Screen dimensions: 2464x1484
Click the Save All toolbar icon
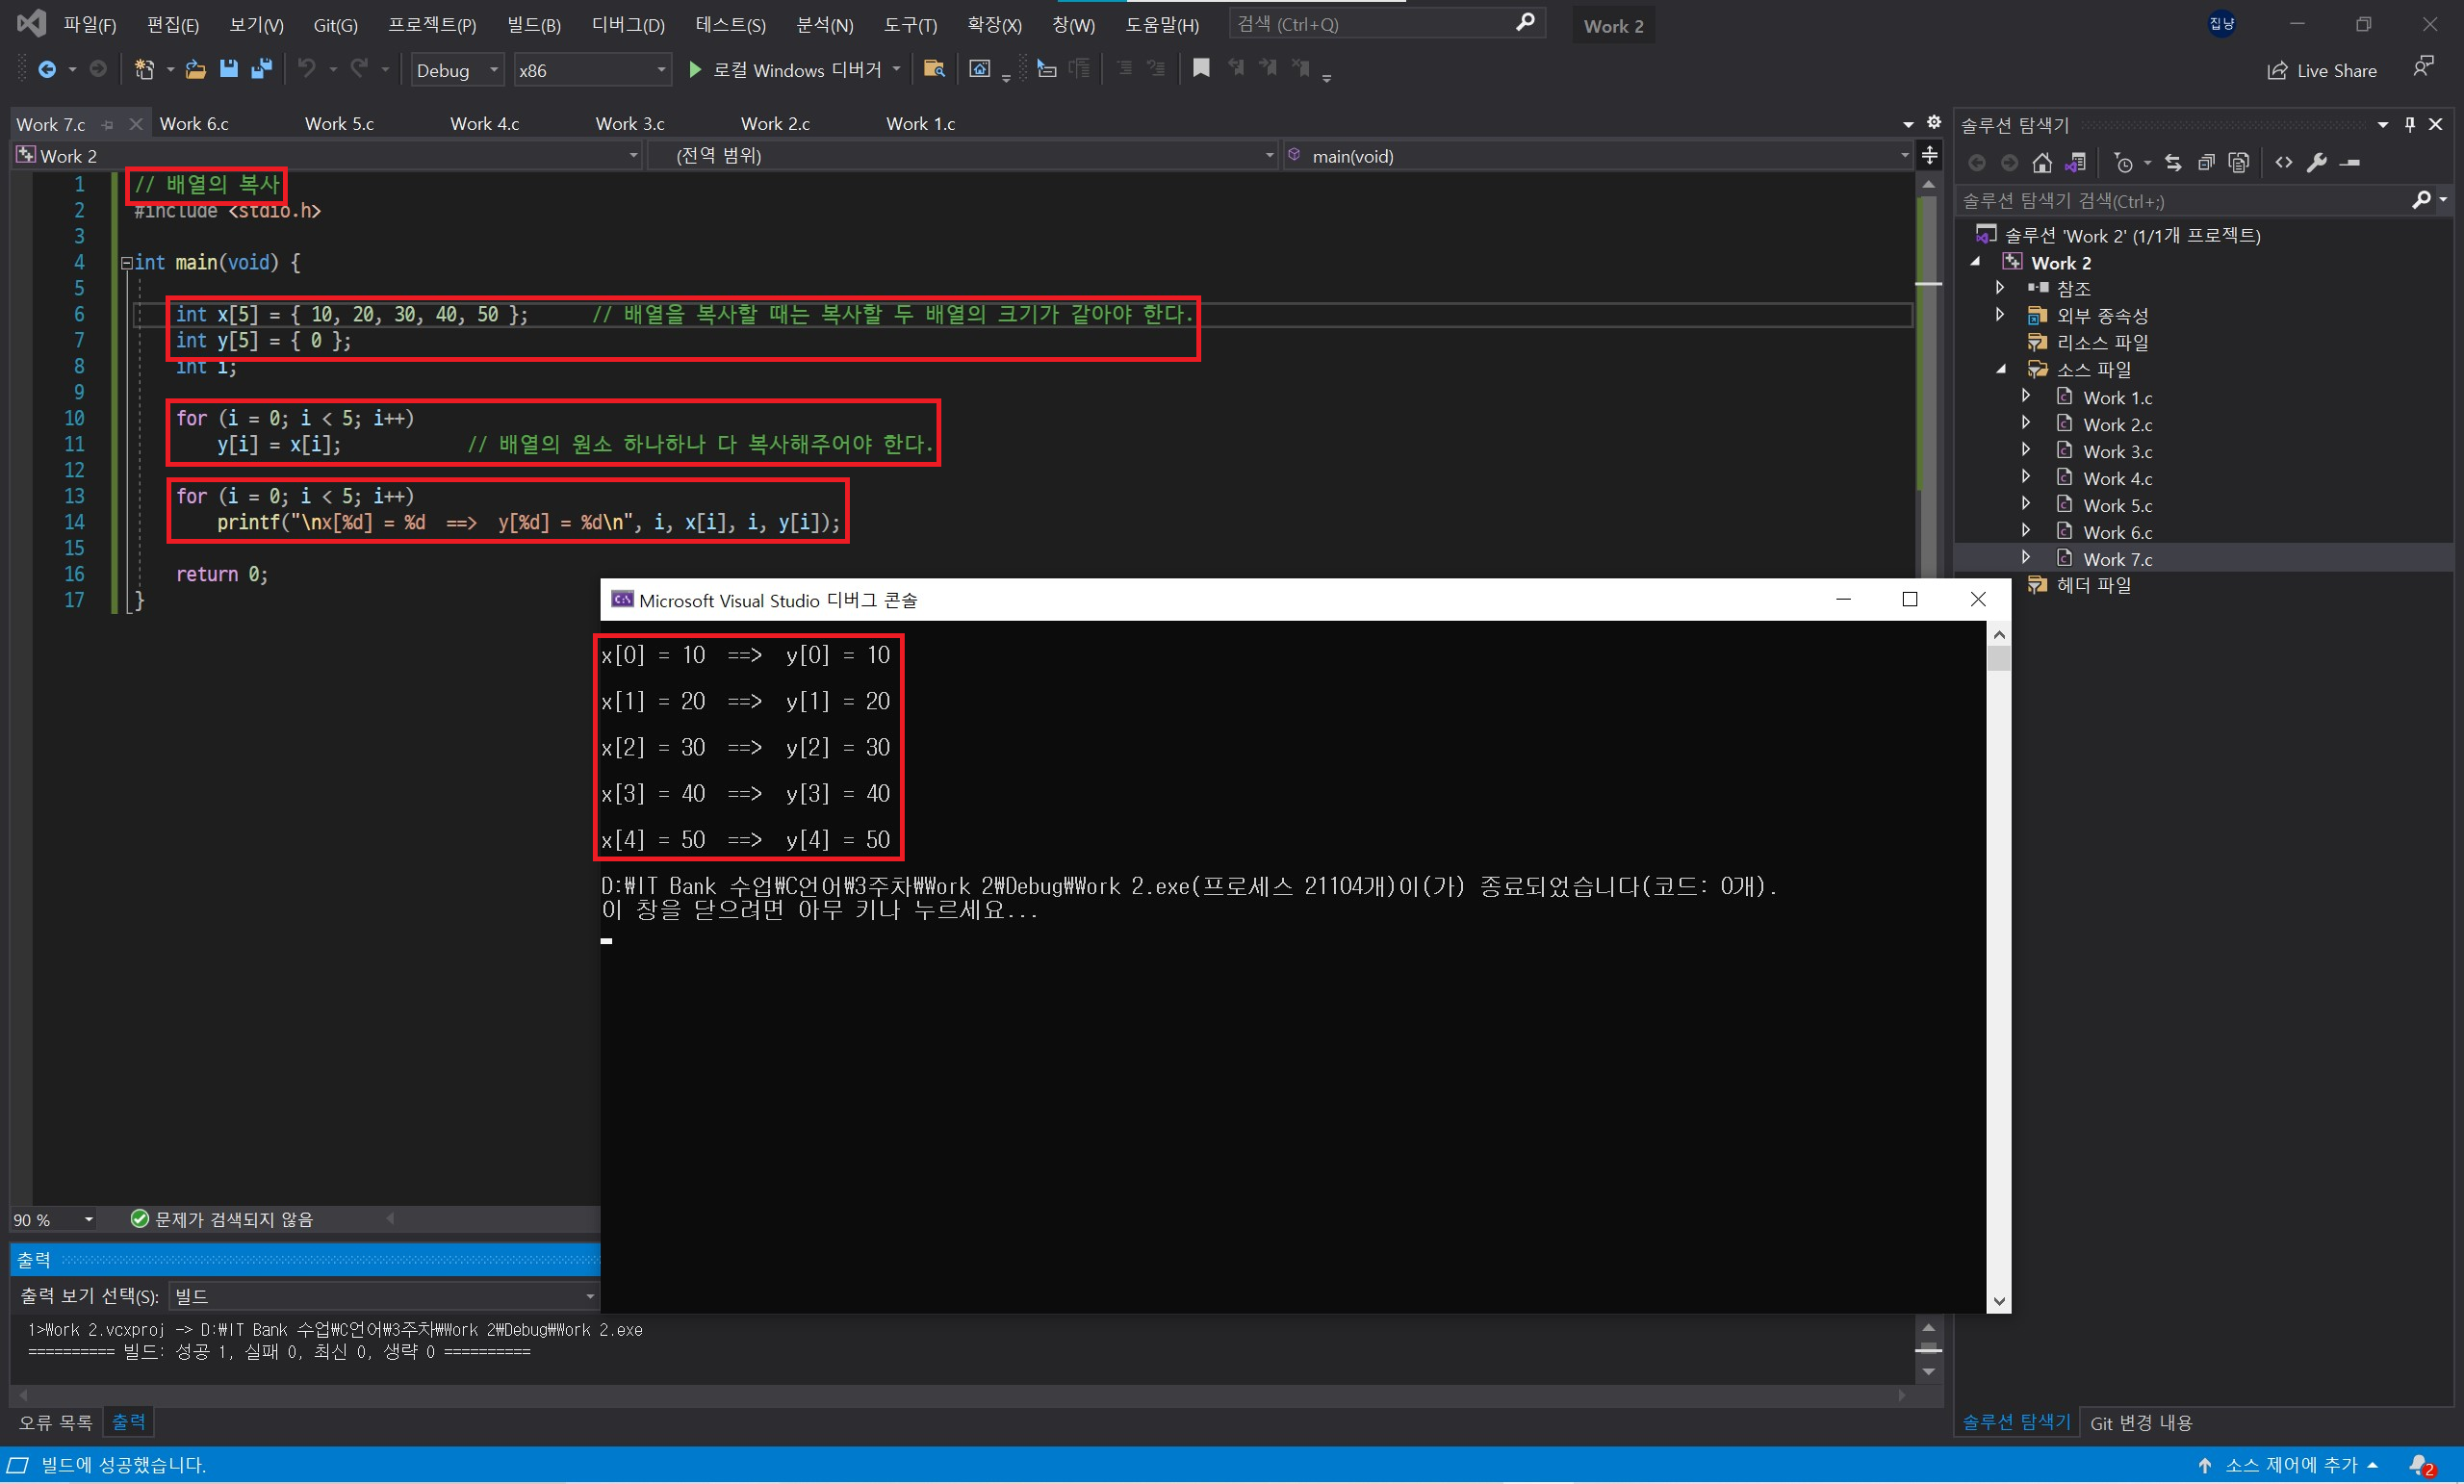(x=262, y=69)
